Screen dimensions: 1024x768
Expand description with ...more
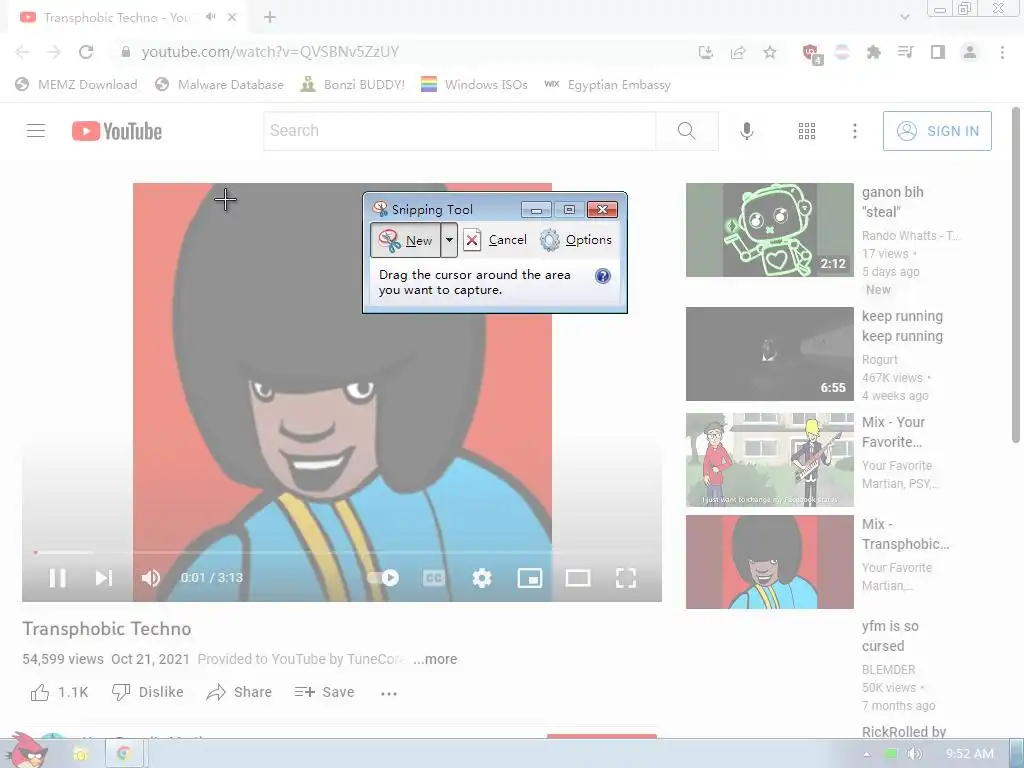(435, 660)
